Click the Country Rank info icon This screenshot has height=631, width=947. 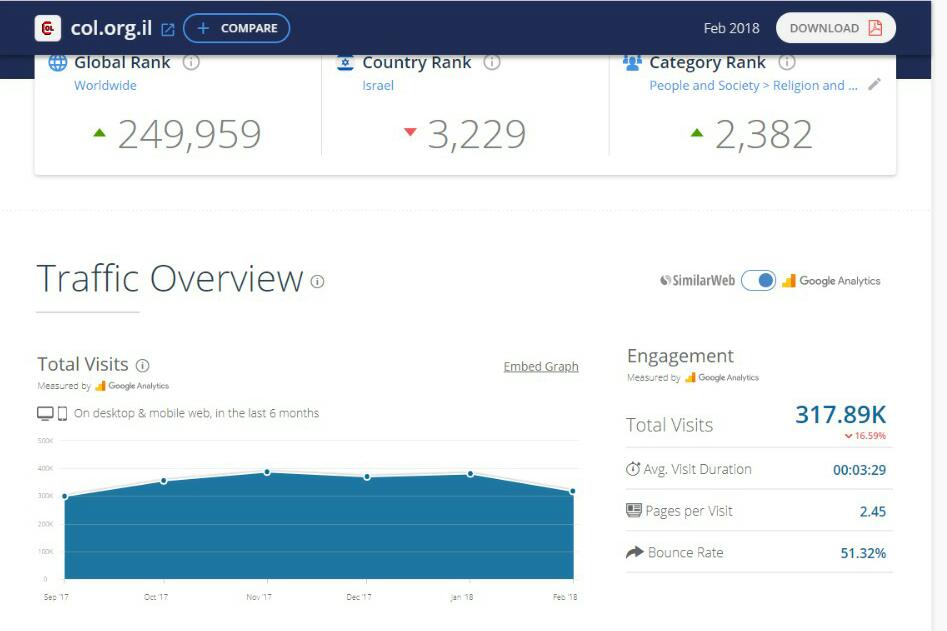point(492,63)
